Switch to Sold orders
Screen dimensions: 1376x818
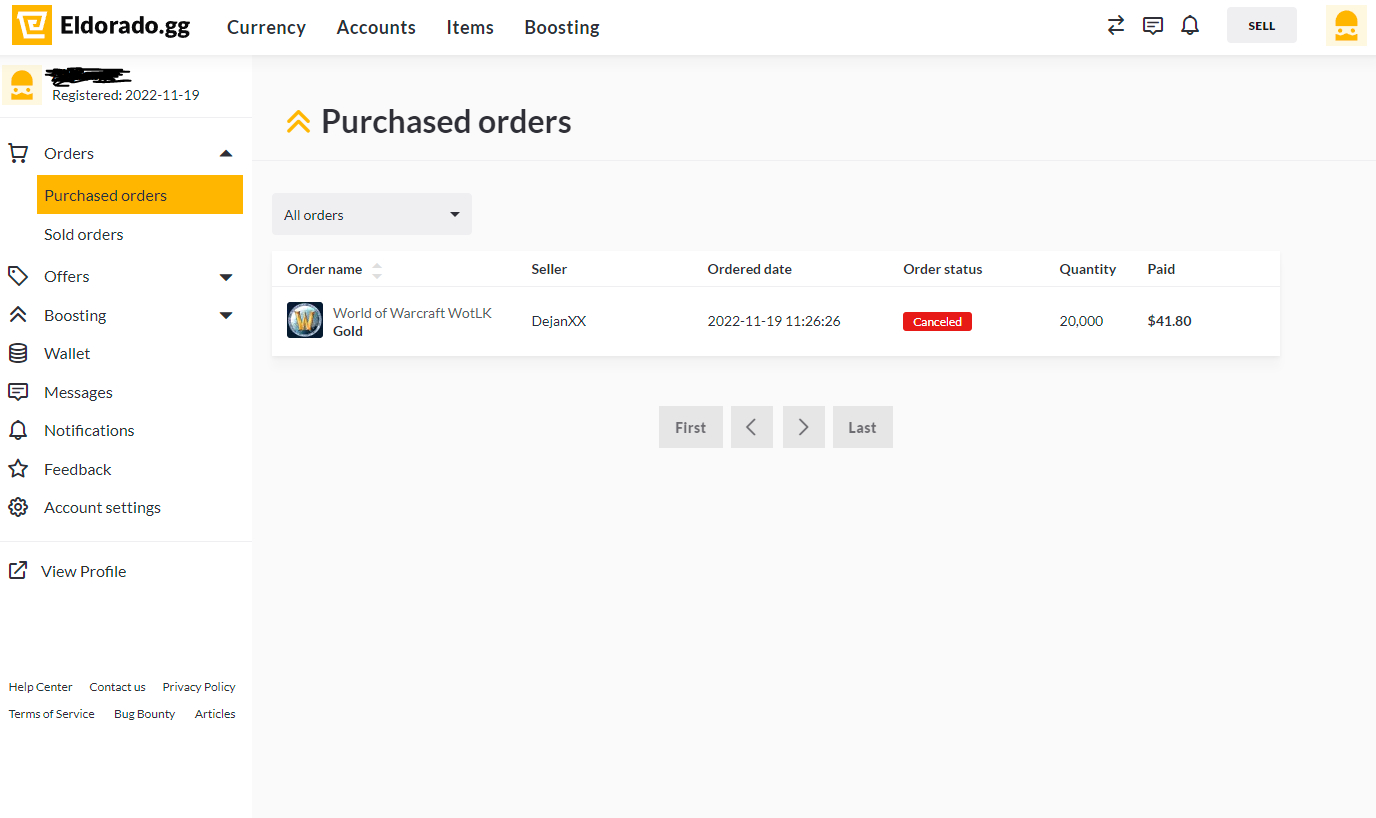point(83,234)
